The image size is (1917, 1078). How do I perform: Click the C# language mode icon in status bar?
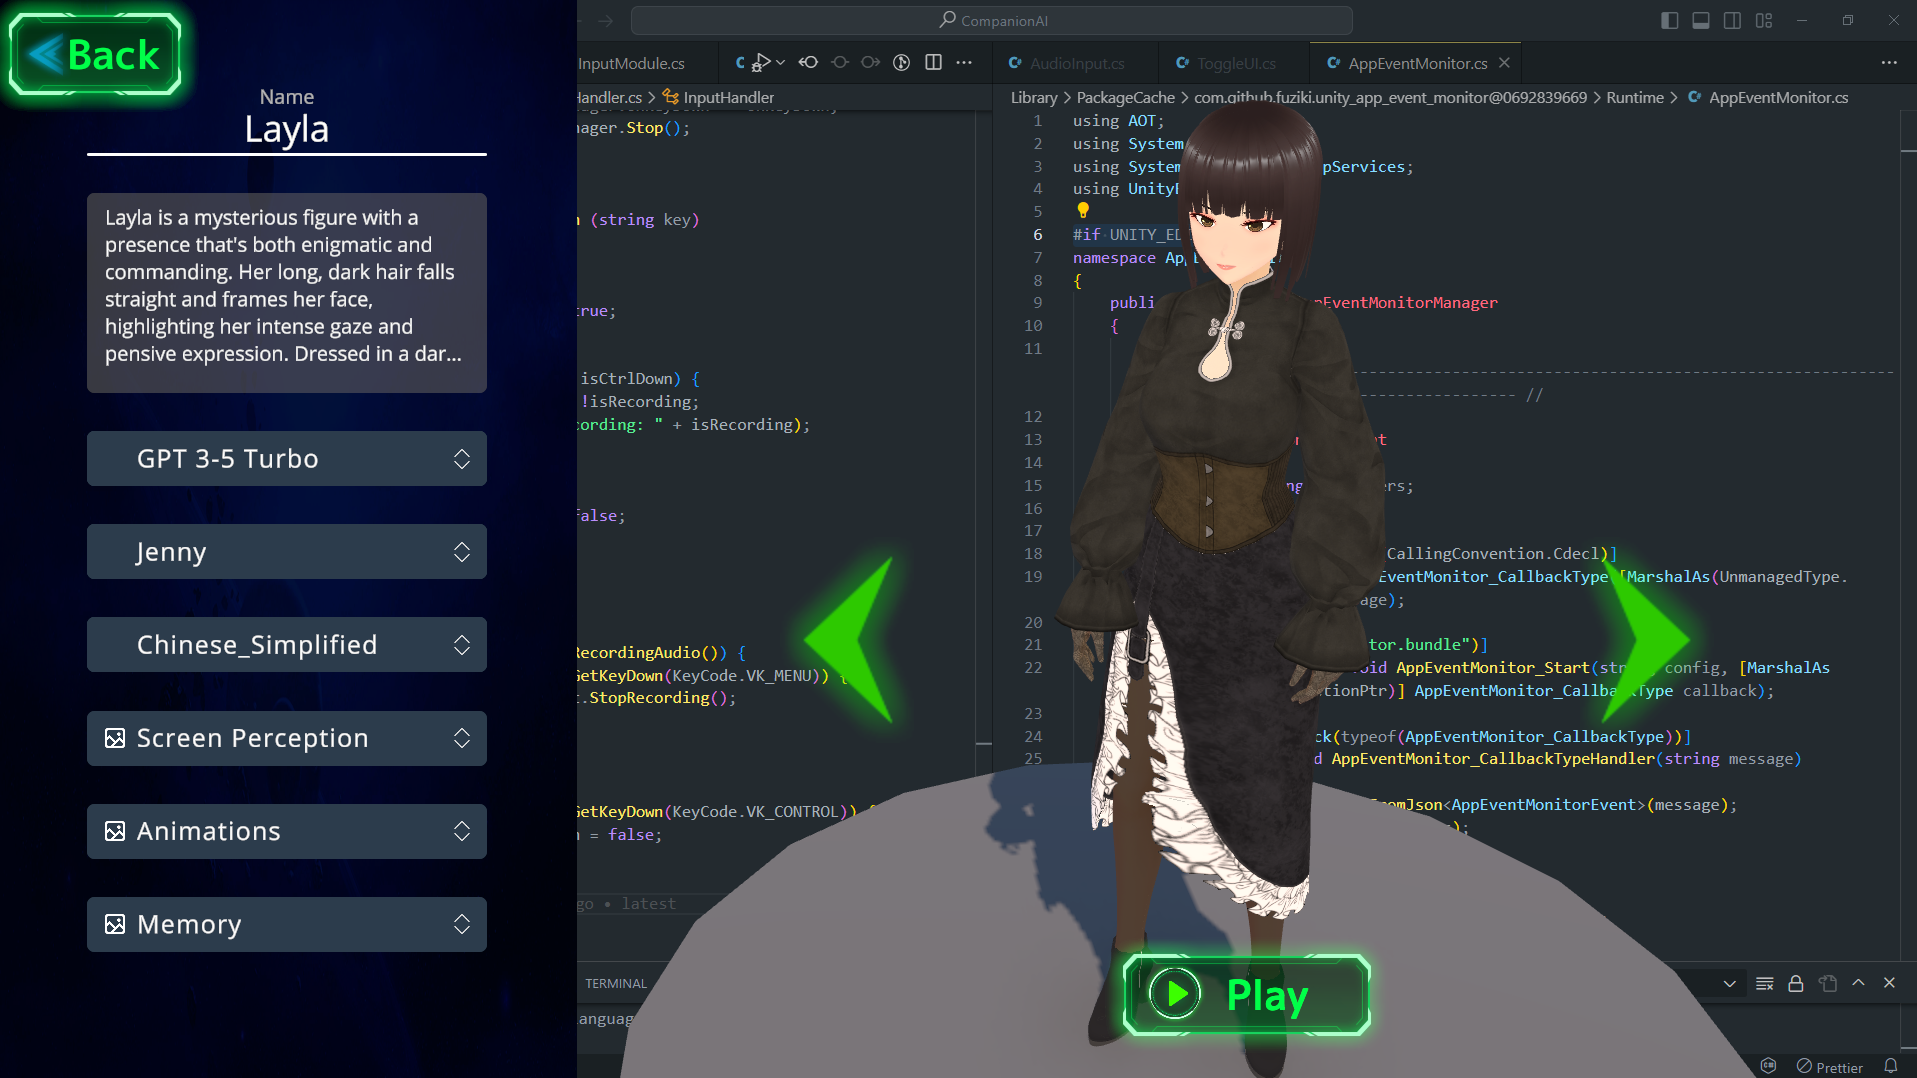(x=1767, y=1066)
